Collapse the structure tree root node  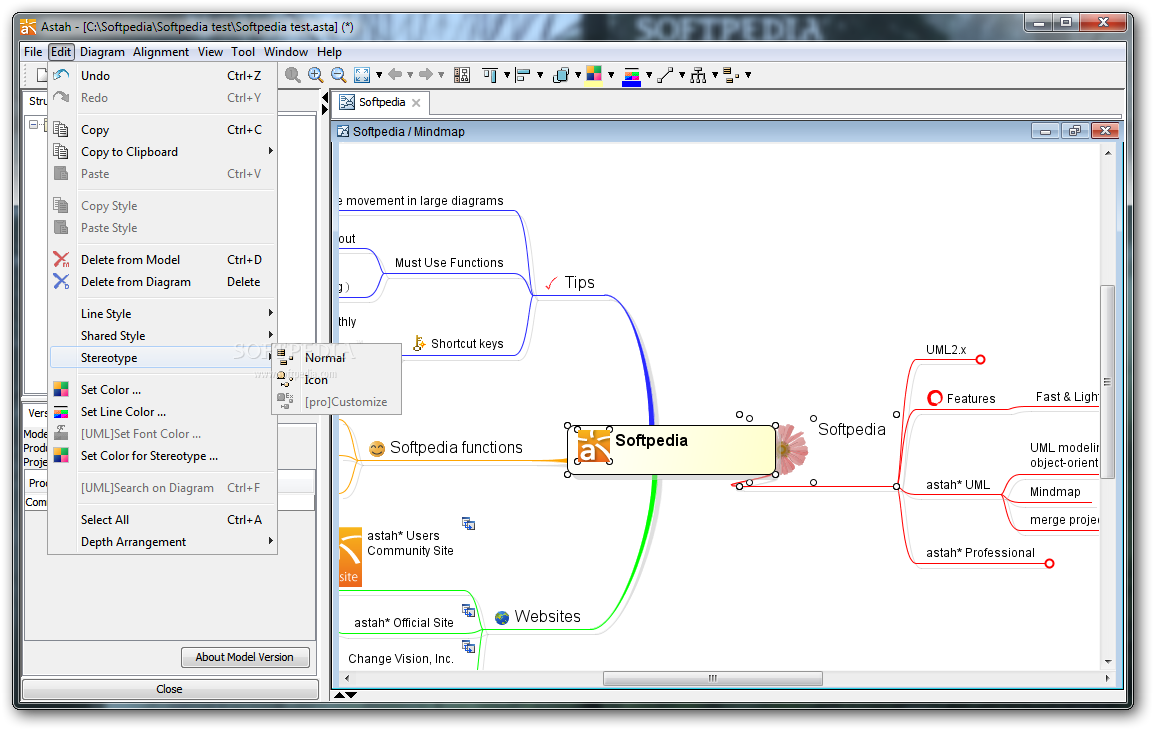34,124
